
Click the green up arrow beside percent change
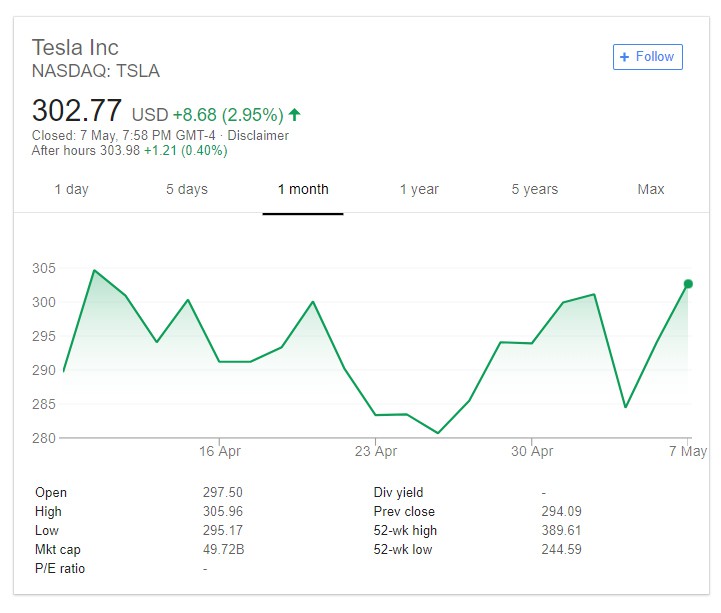click(x=295, y=114)
